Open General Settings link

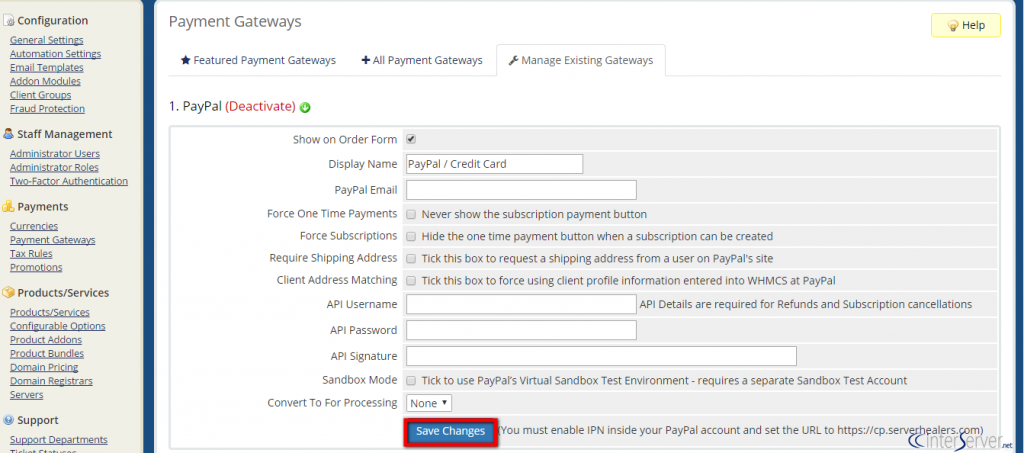point(46,40)
